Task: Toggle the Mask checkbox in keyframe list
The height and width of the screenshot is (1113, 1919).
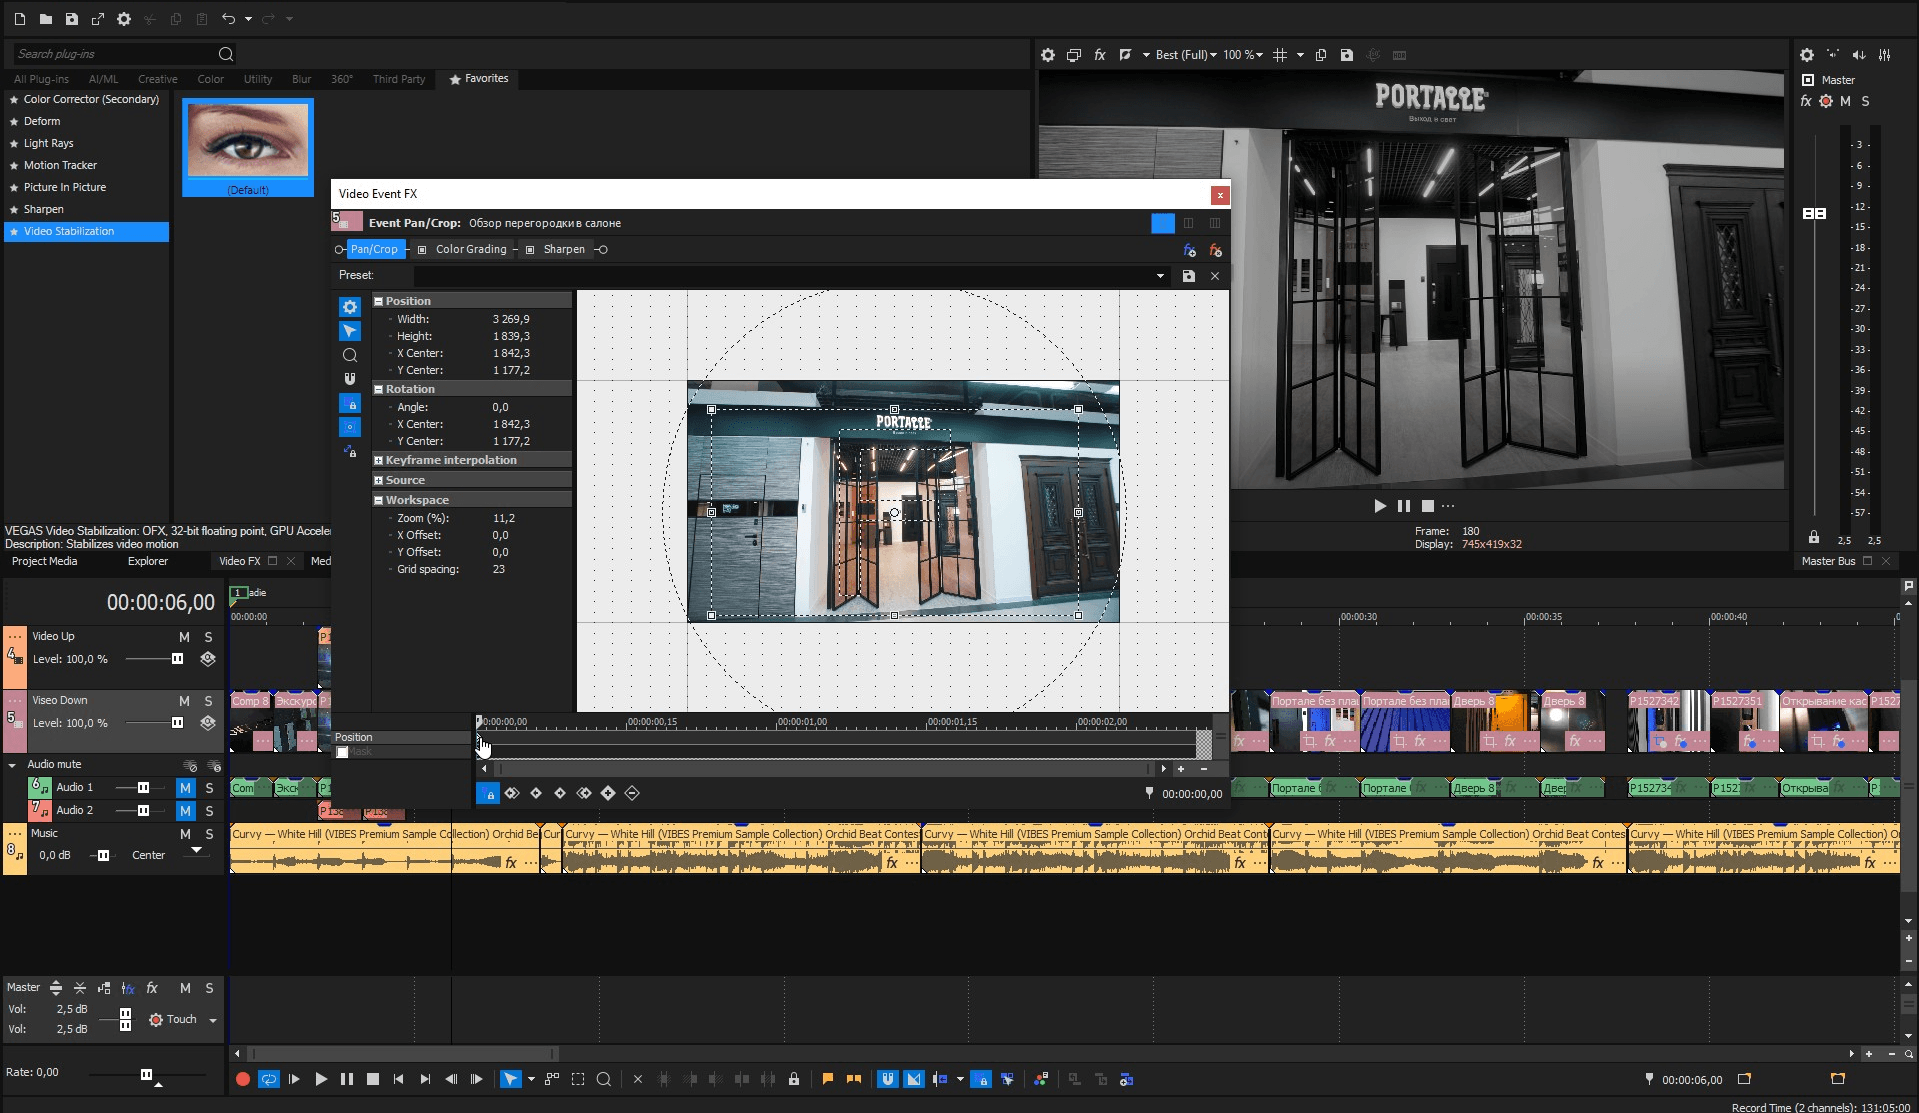Action: pyautogui.click(x=343, y=752)
